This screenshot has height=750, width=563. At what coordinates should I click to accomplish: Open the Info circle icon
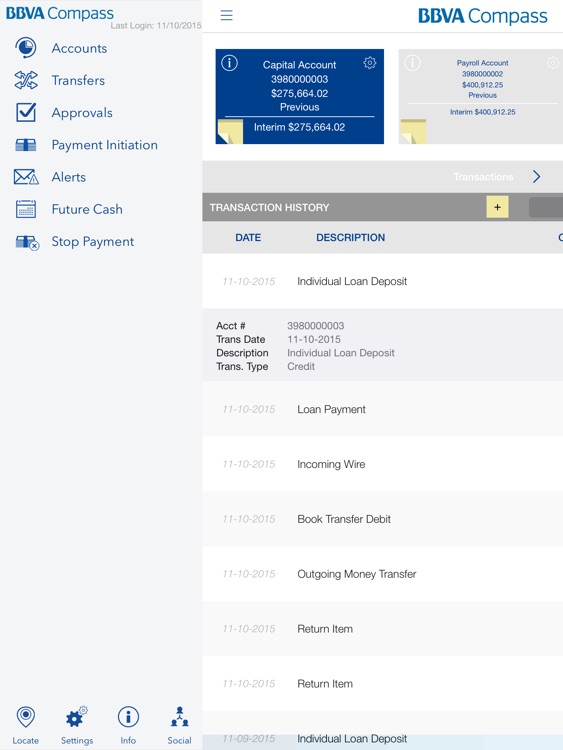[x=128, y=717]
